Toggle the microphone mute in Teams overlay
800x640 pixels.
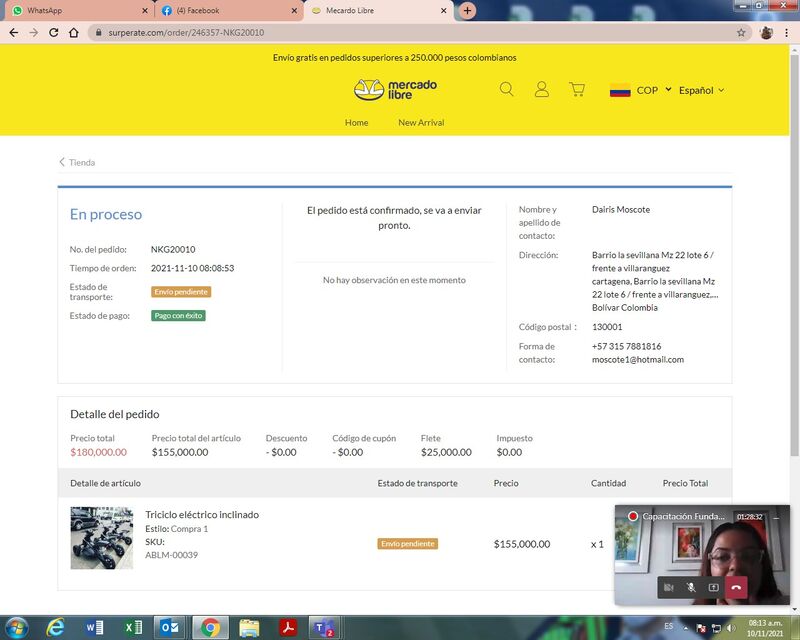click(x=691, y=587)
